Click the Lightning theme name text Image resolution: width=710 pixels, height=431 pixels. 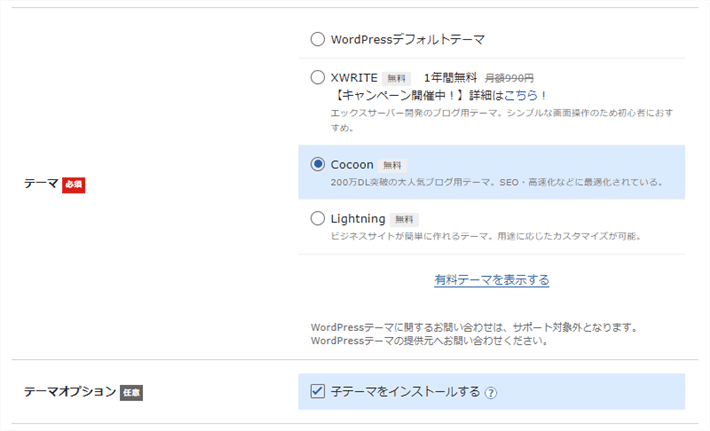tap(358, 218)
